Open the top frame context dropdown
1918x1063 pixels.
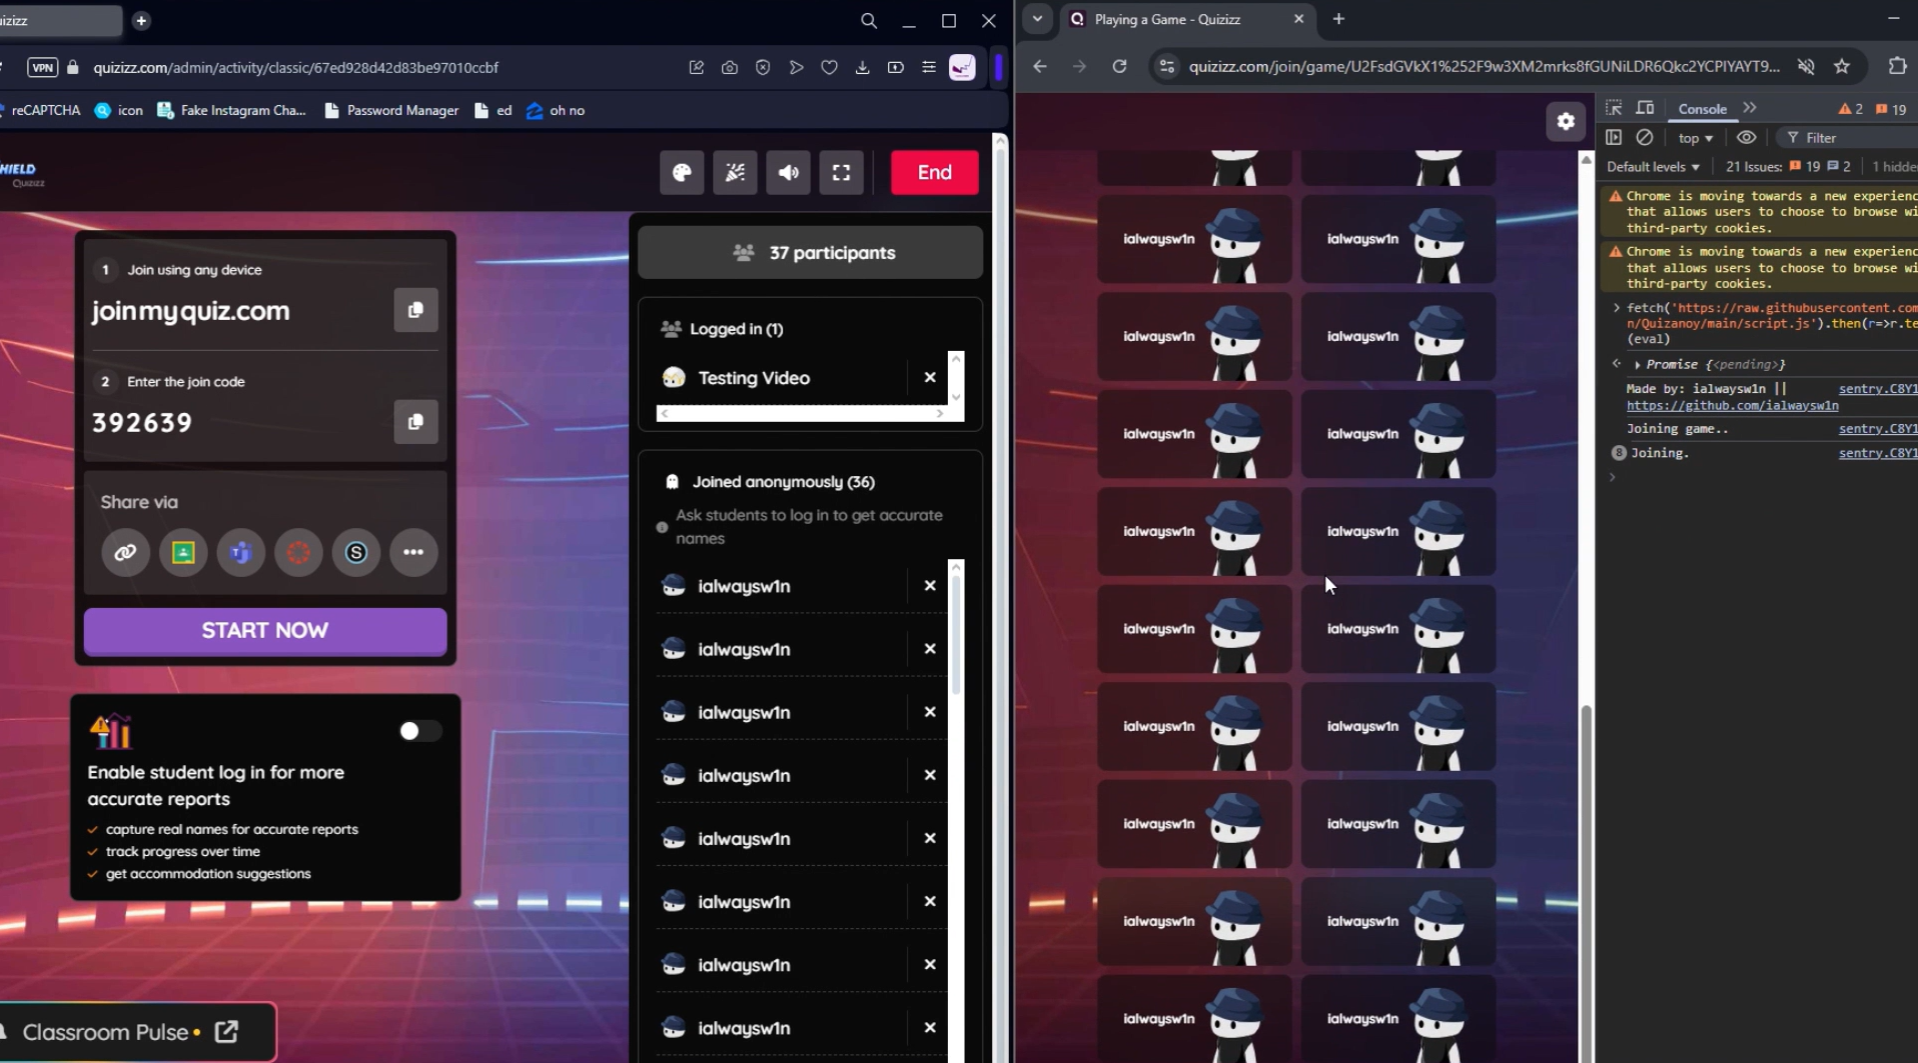pos(1692,137)
